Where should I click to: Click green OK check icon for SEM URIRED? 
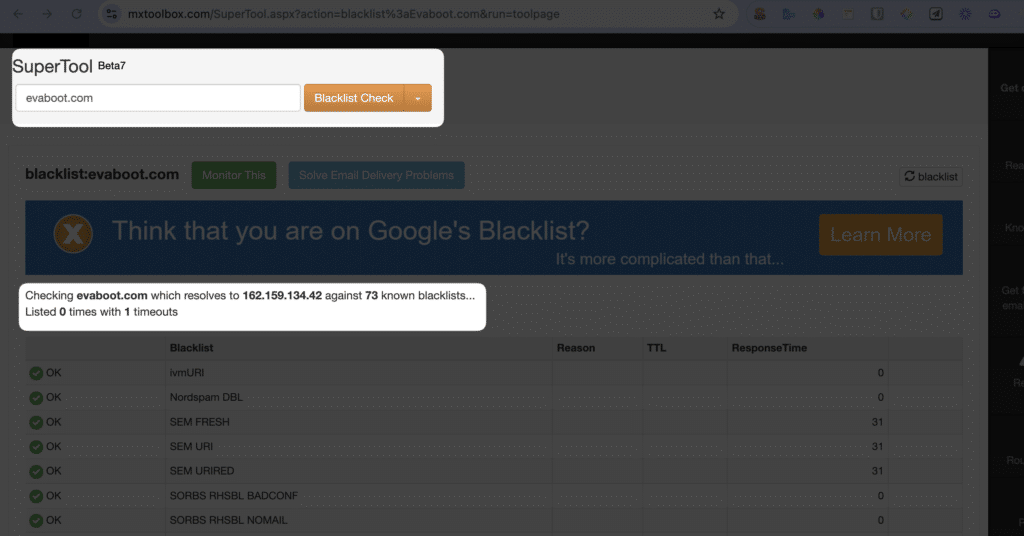point(36,471)
